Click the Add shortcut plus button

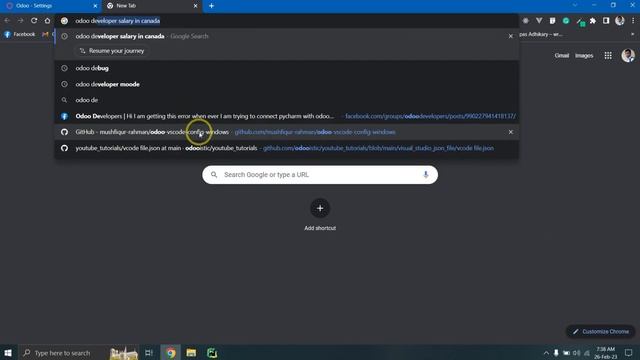pyautogui.click(x=320, y=208)
